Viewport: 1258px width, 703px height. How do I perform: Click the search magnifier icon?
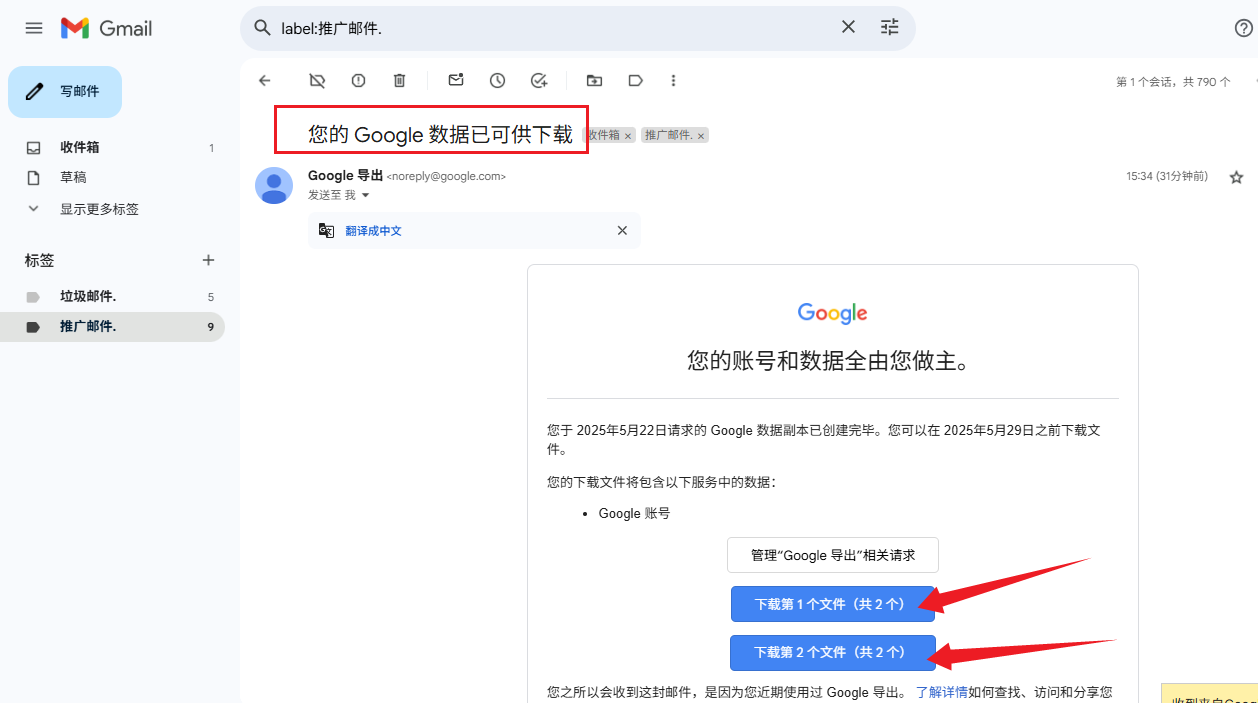click(x=263, y=28)
